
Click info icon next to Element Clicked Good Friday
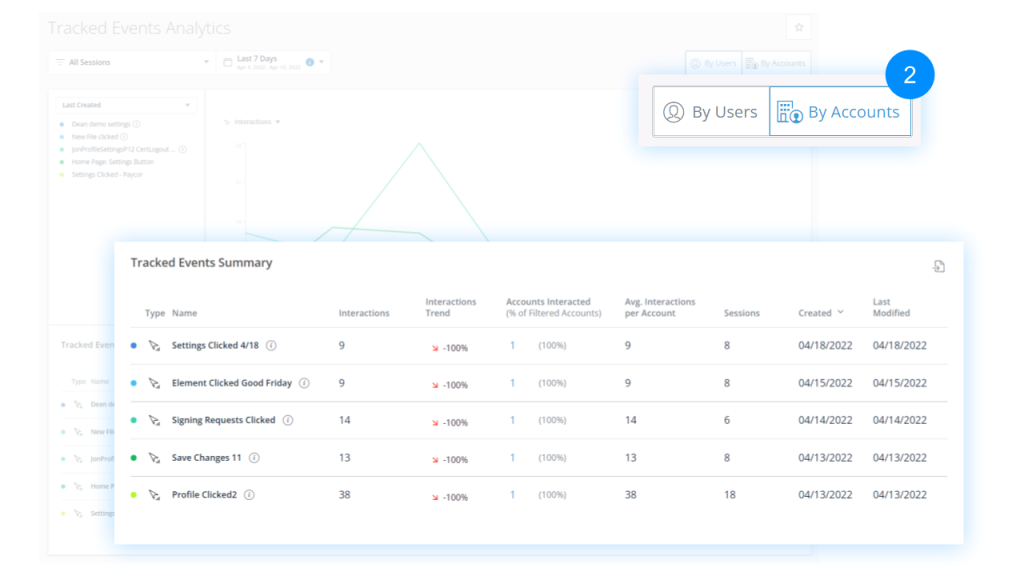(304, 383)
